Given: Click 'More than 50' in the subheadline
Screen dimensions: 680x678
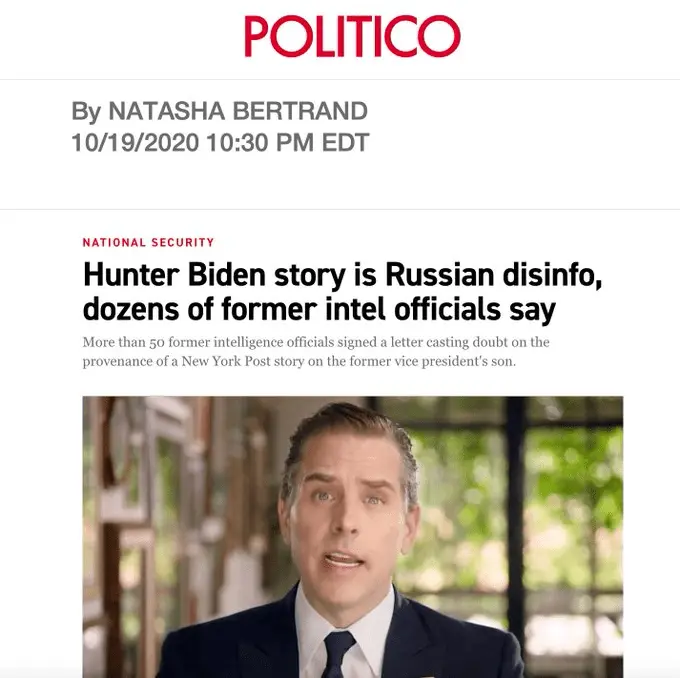Looking at the screenshot, I should (x=123, y=342).
